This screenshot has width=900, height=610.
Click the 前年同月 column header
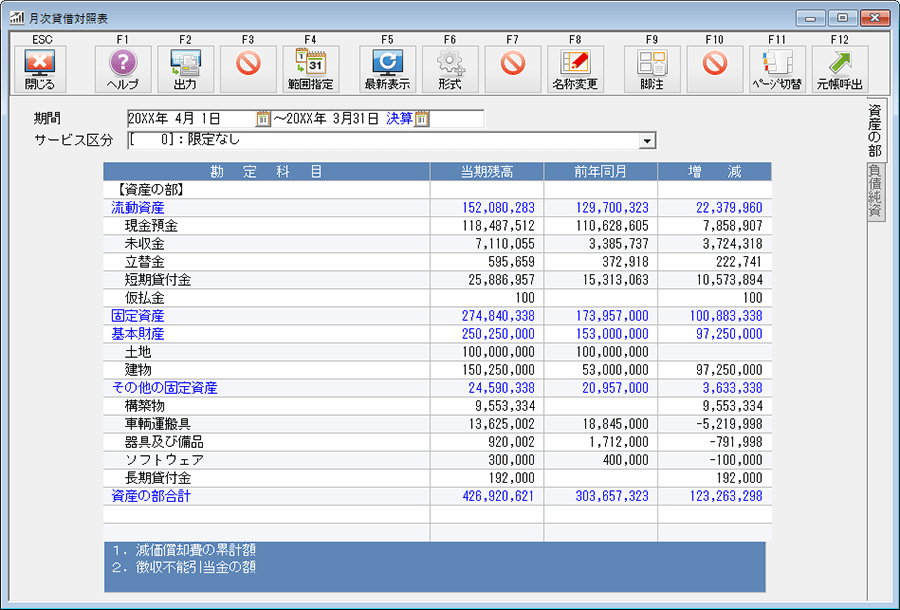click(x=600, y=172)
